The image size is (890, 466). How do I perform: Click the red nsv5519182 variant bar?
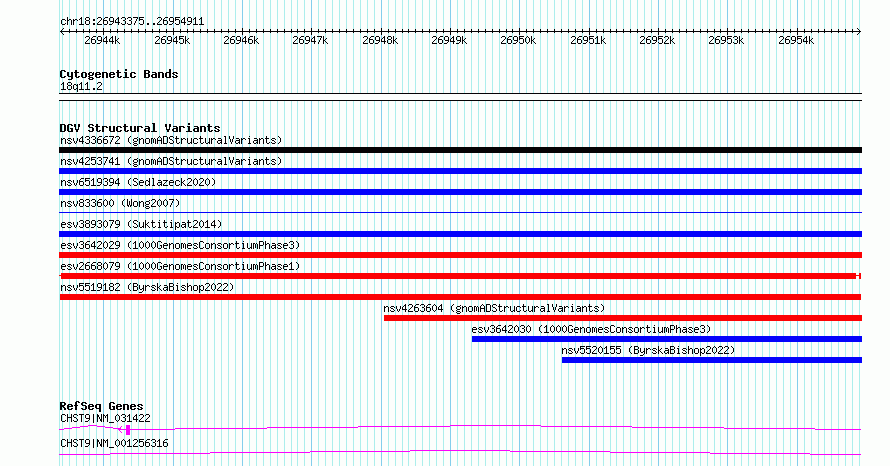pyautogui.click(x=460, y=297)
